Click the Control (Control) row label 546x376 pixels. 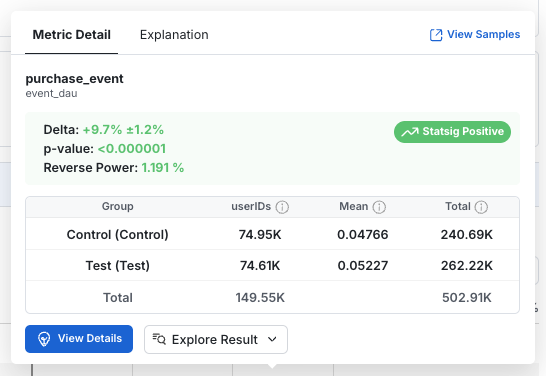click(118, 234)
